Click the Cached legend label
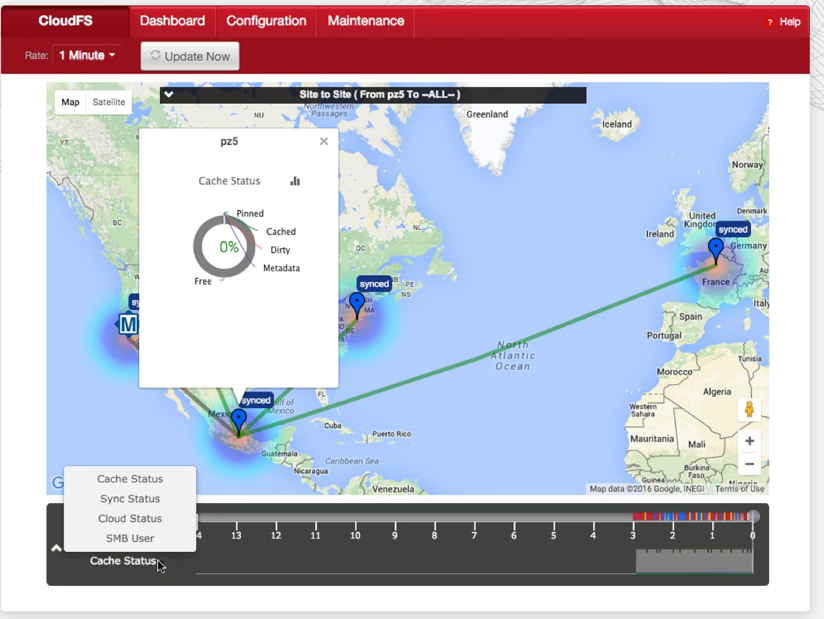This screenshot has width=824, height=619. (281, 232)
